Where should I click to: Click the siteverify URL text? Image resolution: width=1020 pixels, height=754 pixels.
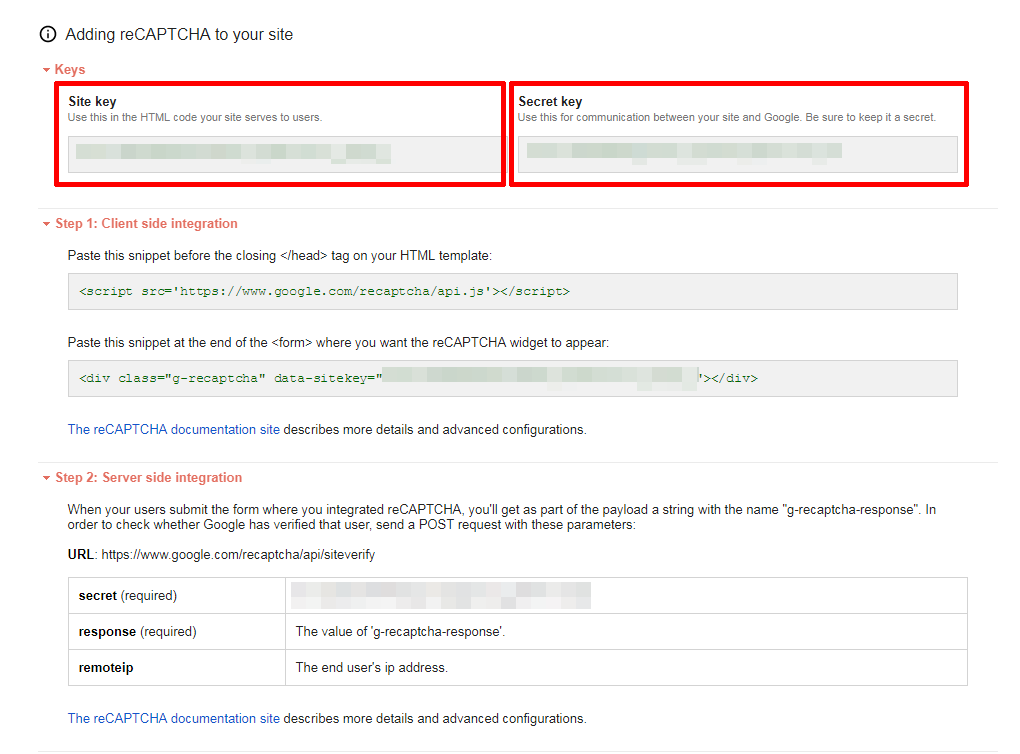(238, 554)
